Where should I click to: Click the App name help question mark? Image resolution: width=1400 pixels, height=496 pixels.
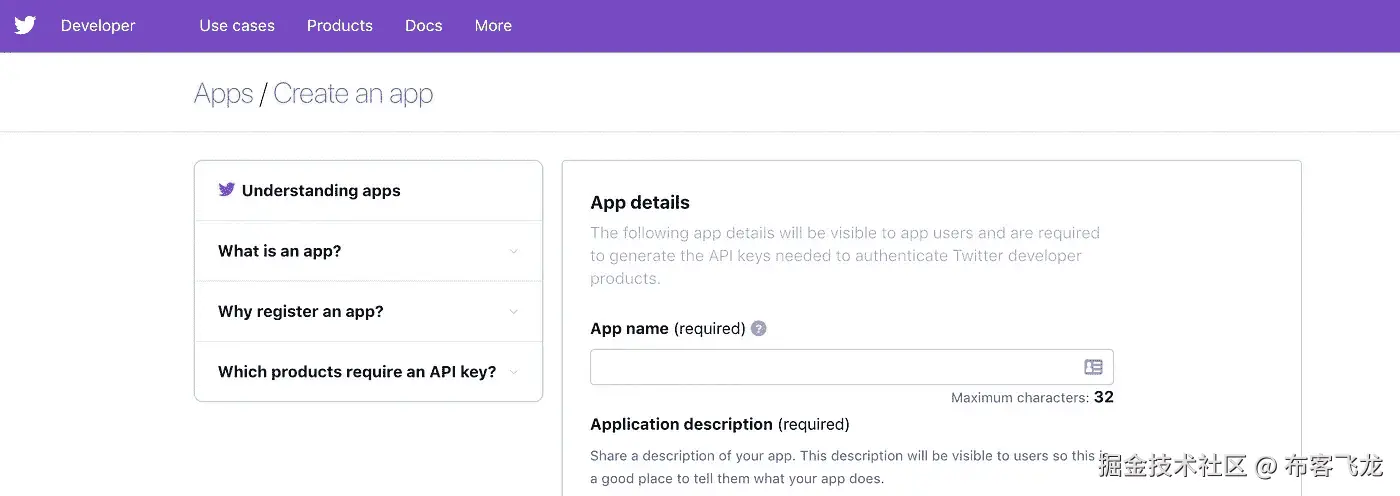(x=759, y=328)
